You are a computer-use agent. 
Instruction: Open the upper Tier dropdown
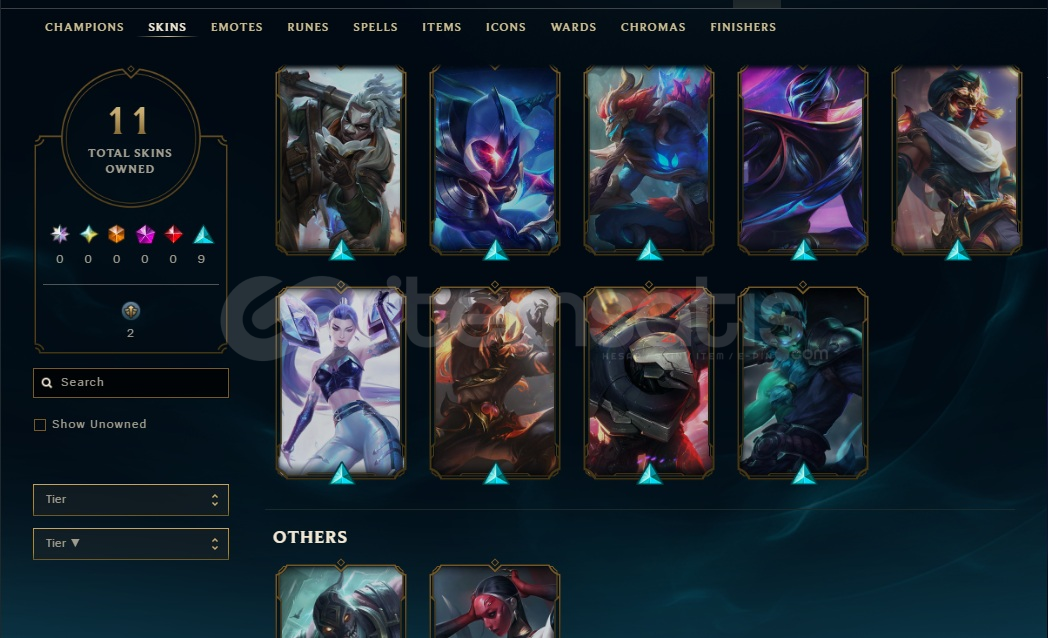point(131,500)
